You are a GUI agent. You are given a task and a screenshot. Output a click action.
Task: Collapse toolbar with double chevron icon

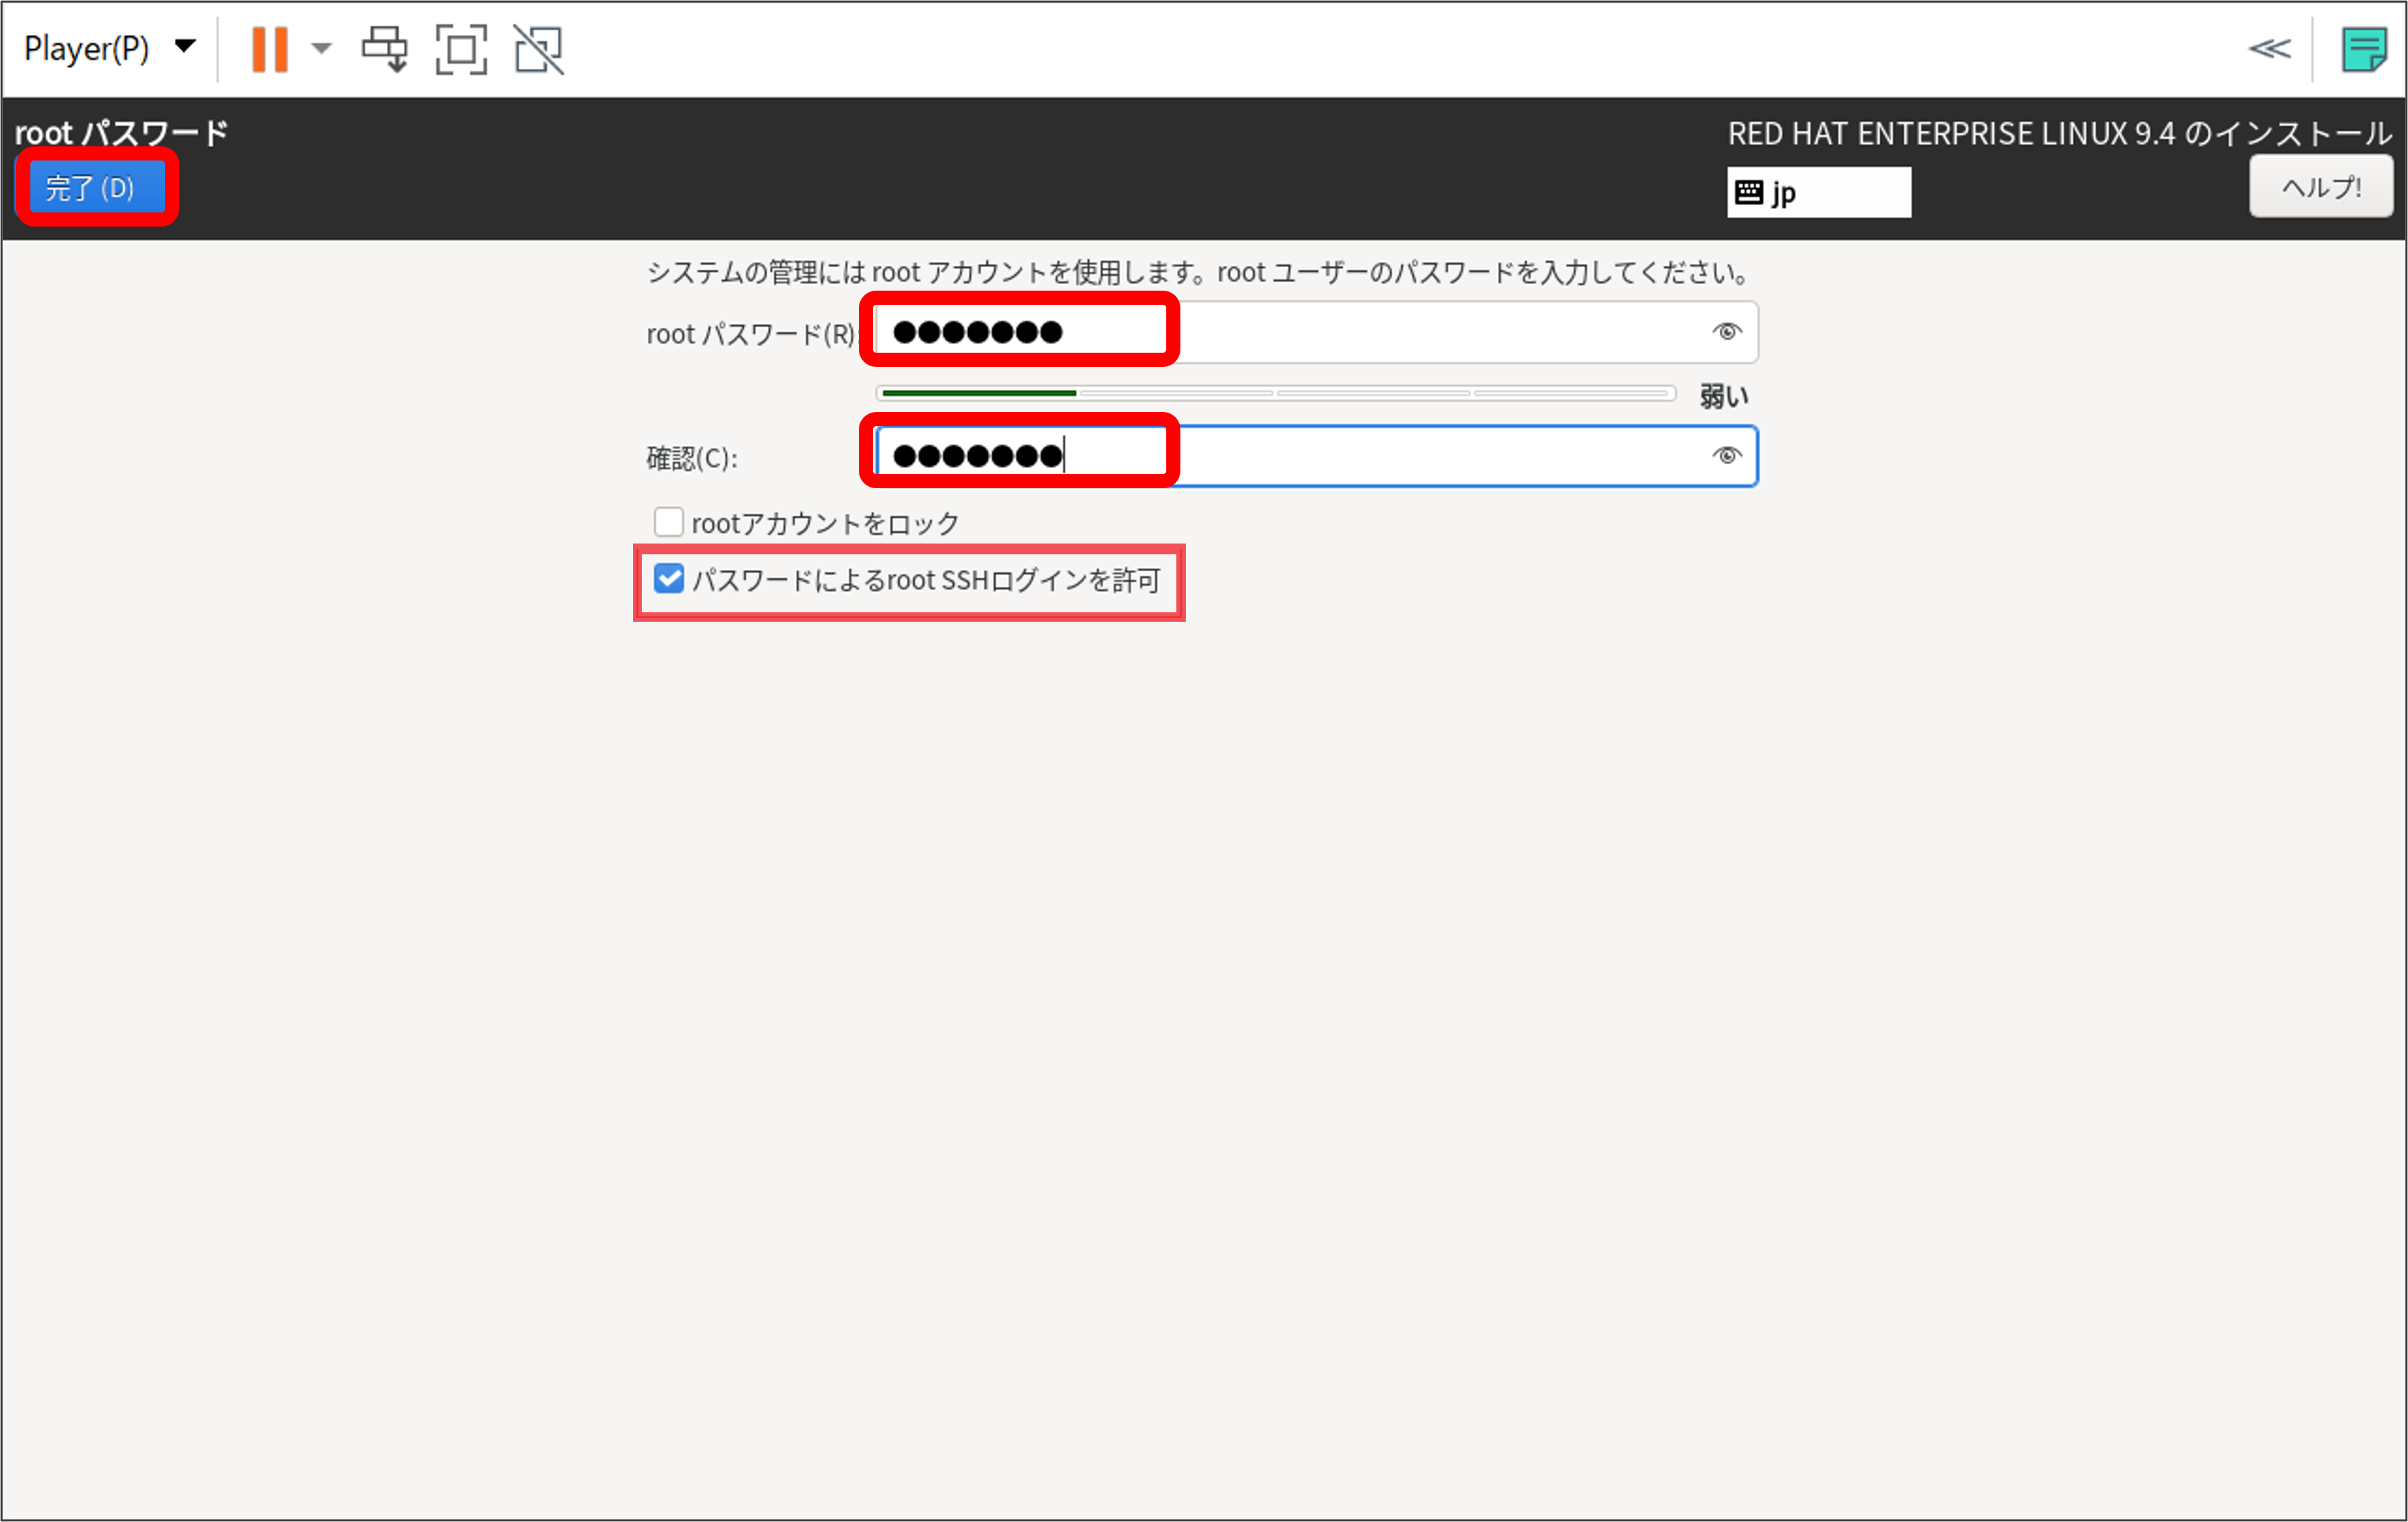pyautogui.click(x=2269, y=48)
